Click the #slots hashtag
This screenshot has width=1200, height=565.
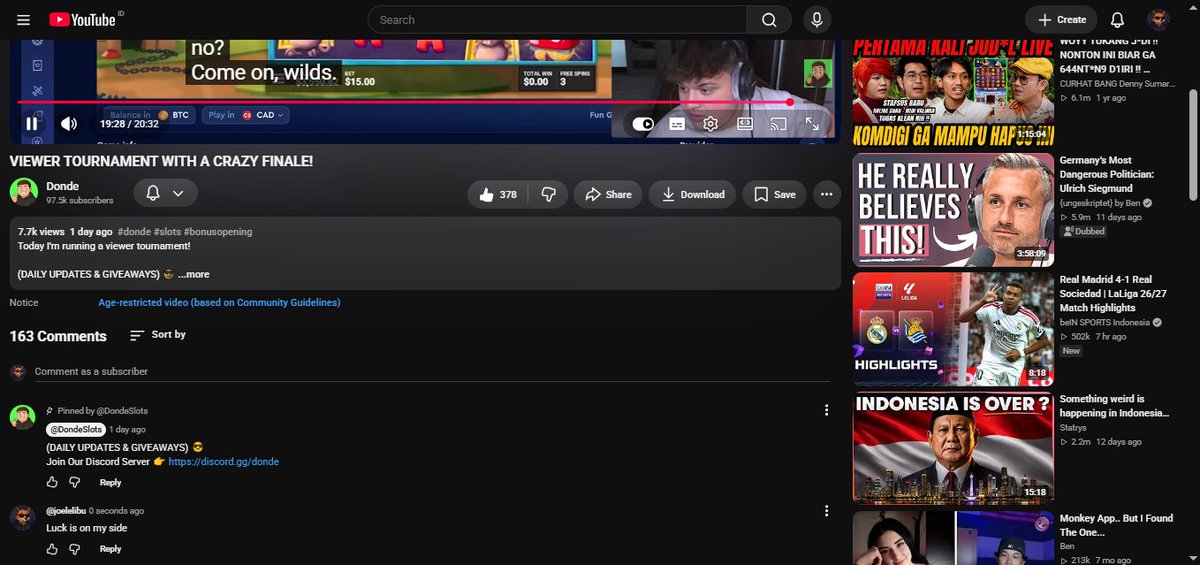tap(167, 232)
